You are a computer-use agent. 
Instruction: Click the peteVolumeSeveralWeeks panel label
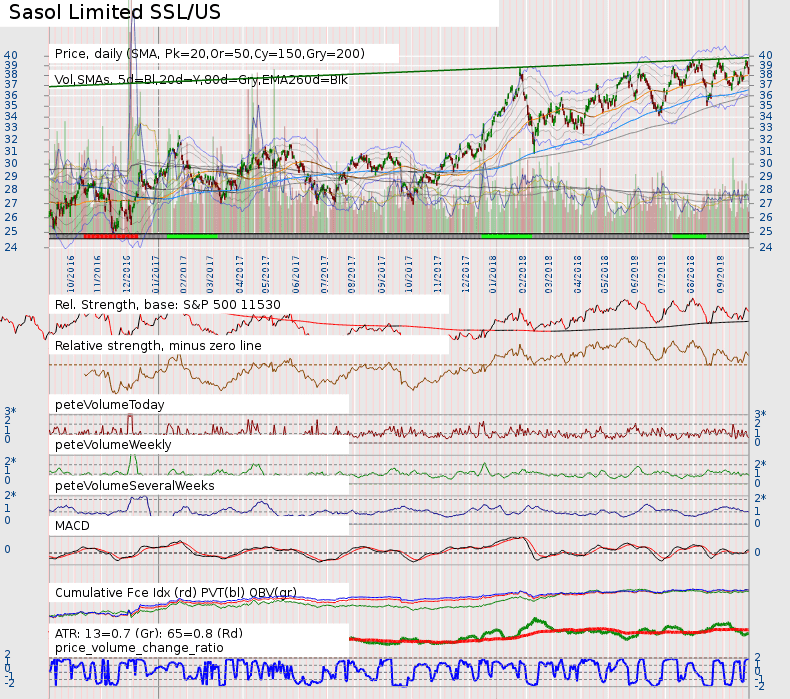(135, 485)
